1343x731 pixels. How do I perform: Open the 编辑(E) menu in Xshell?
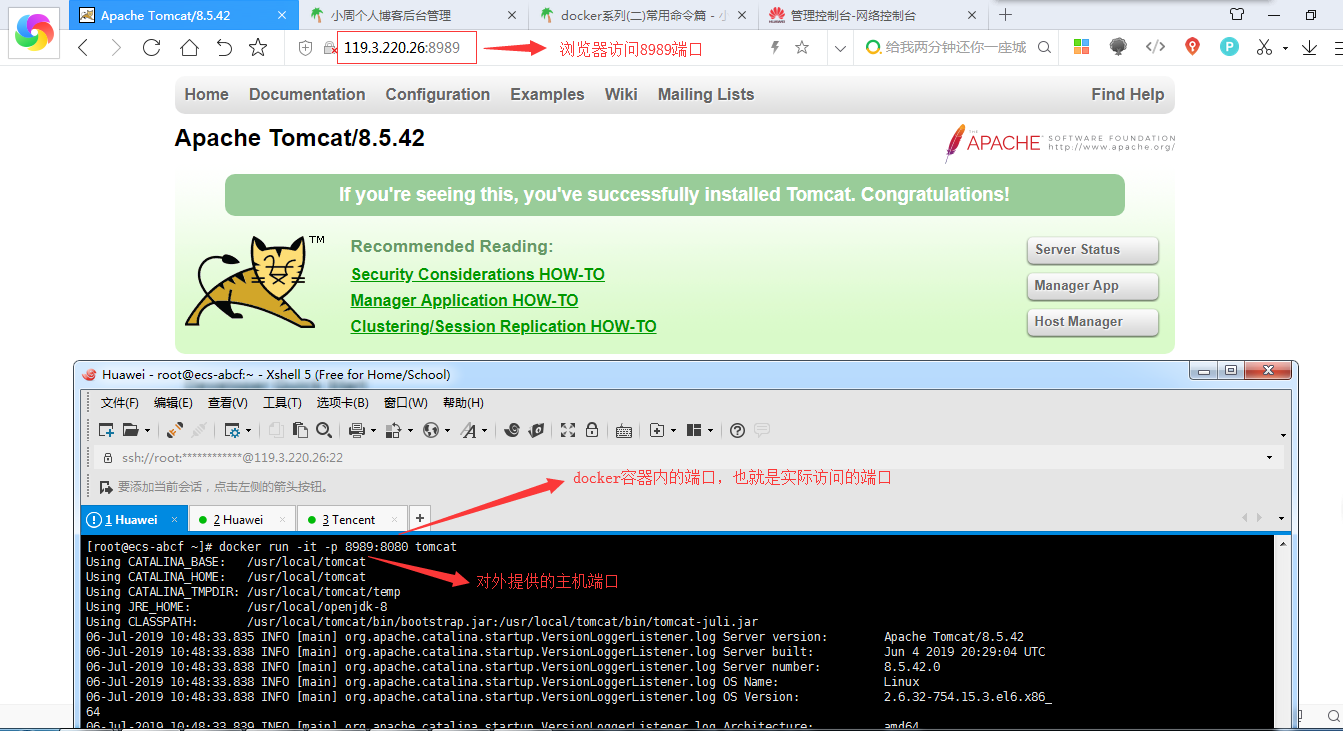tap(173, 403)
